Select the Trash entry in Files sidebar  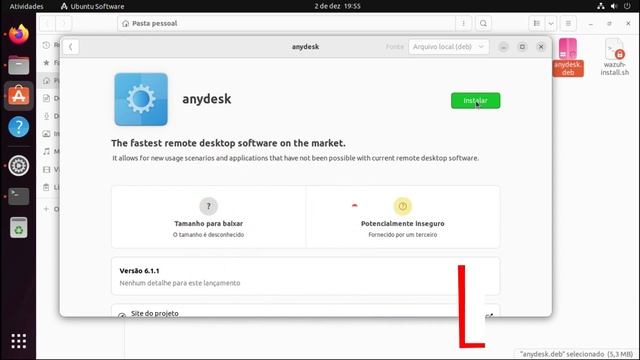[47, 187]
